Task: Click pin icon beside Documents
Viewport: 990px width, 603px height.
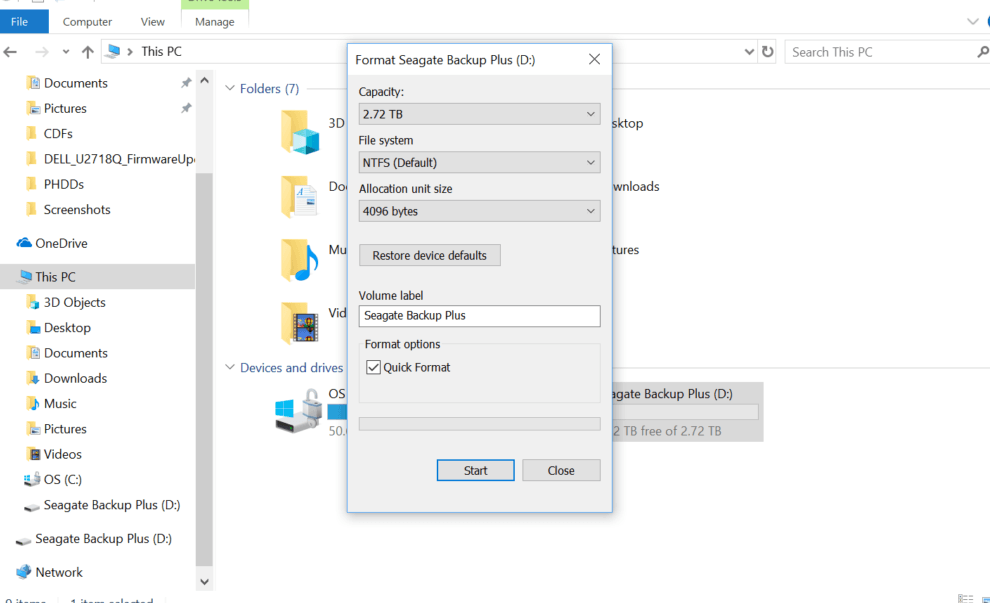Action: pos(186,83)
